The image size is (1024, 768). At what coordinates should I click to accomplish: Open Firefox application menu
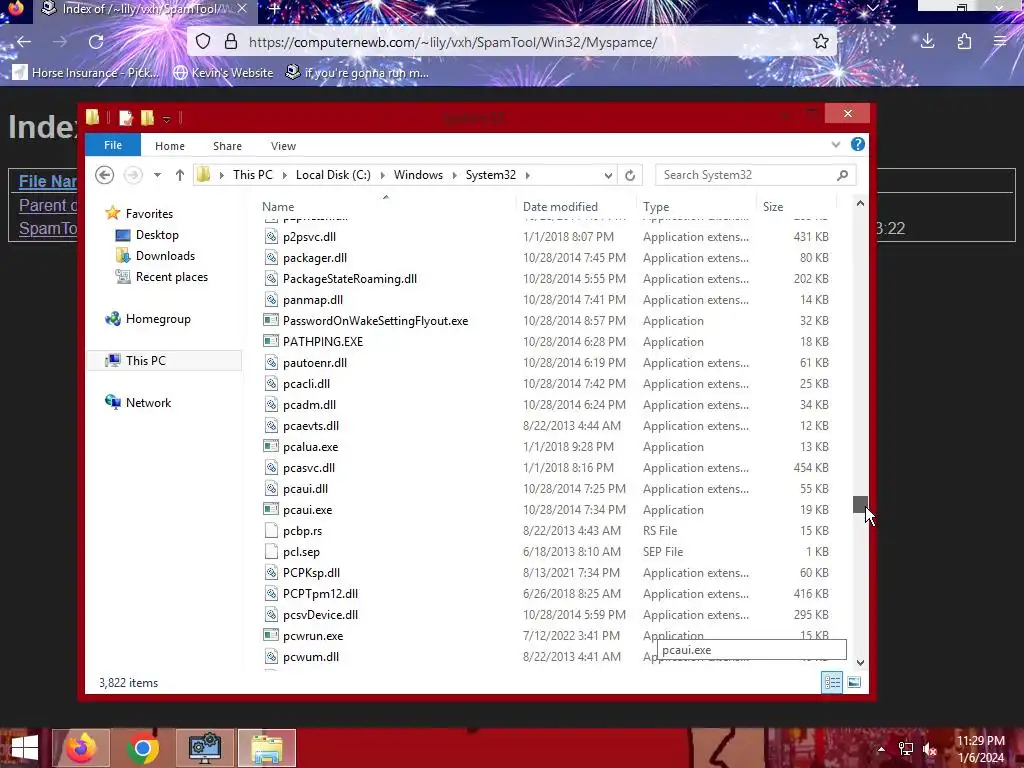1000,42
